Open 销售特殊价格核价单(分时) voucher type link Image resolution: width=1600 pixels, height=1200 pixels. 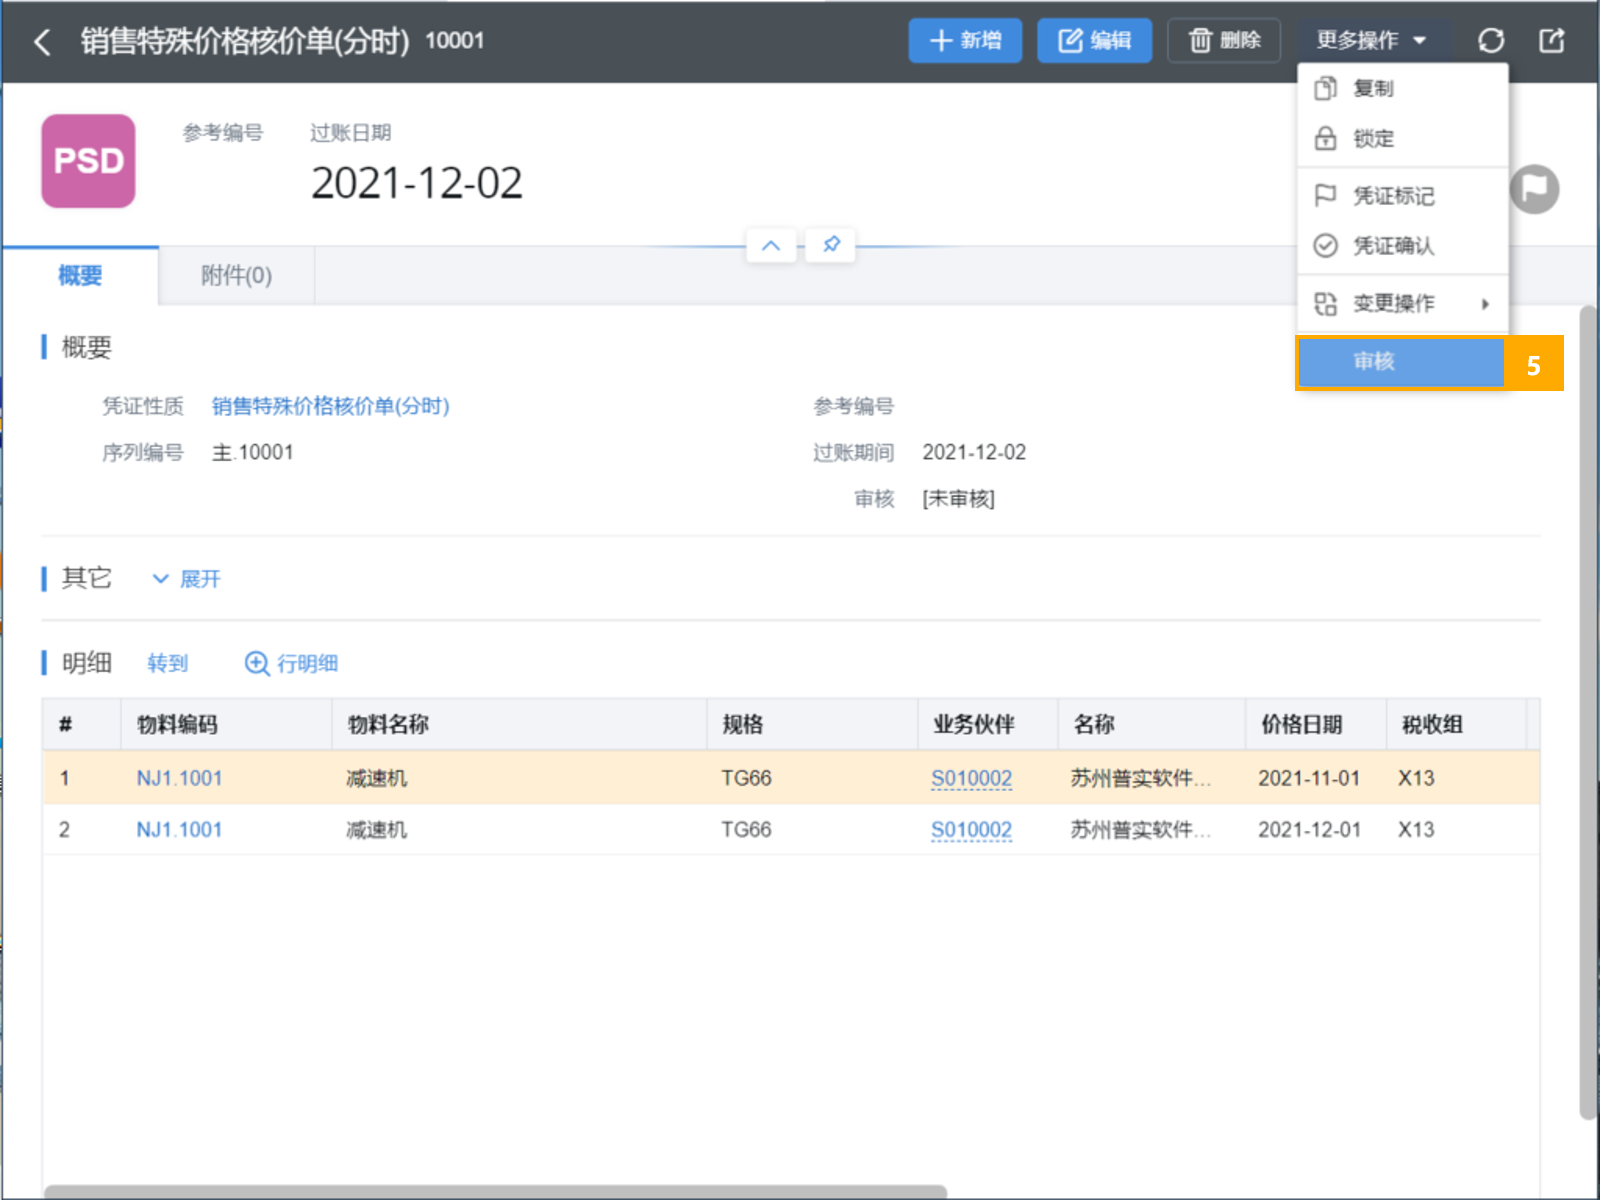[x=330, y=406]
